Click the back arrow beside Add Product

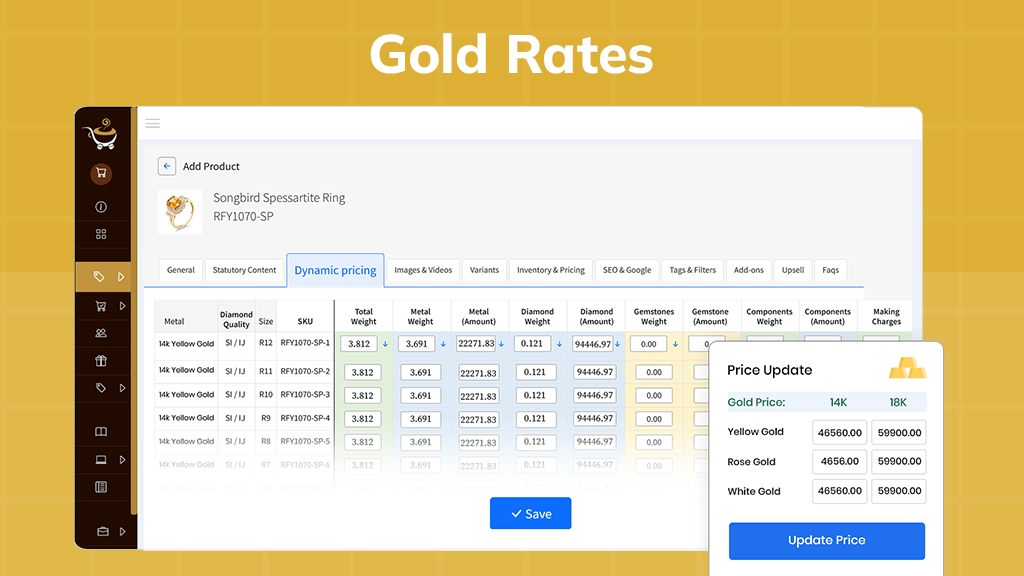167,166
